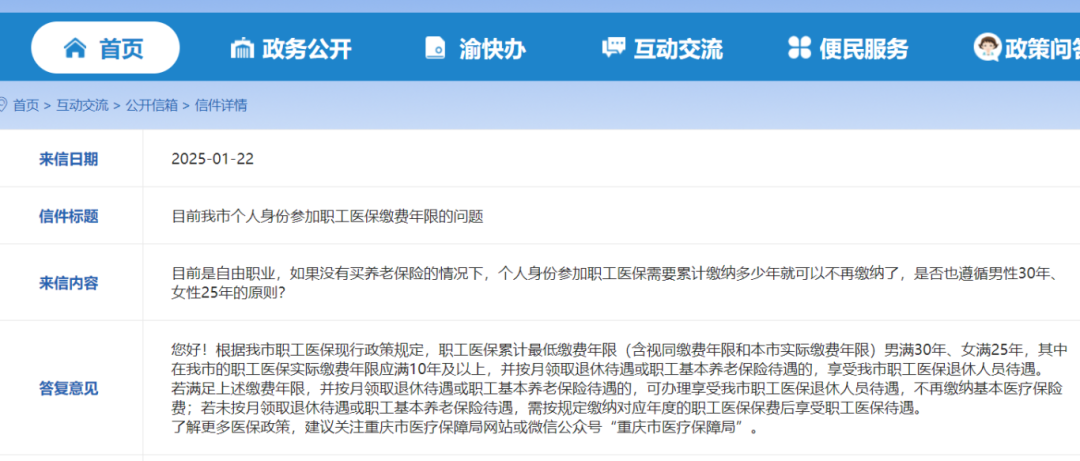Open the 政策问答 navigation entry
Screen dimensions: 1080x461
[x=1027, y=48]
